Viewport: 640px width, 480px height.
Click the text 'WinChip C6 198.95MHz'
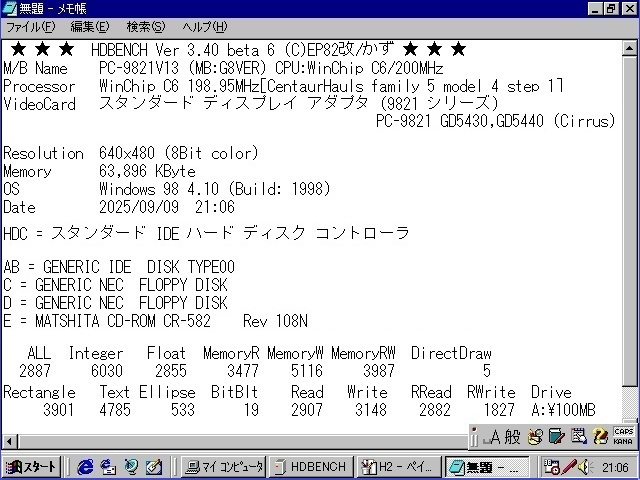(180, 86)
